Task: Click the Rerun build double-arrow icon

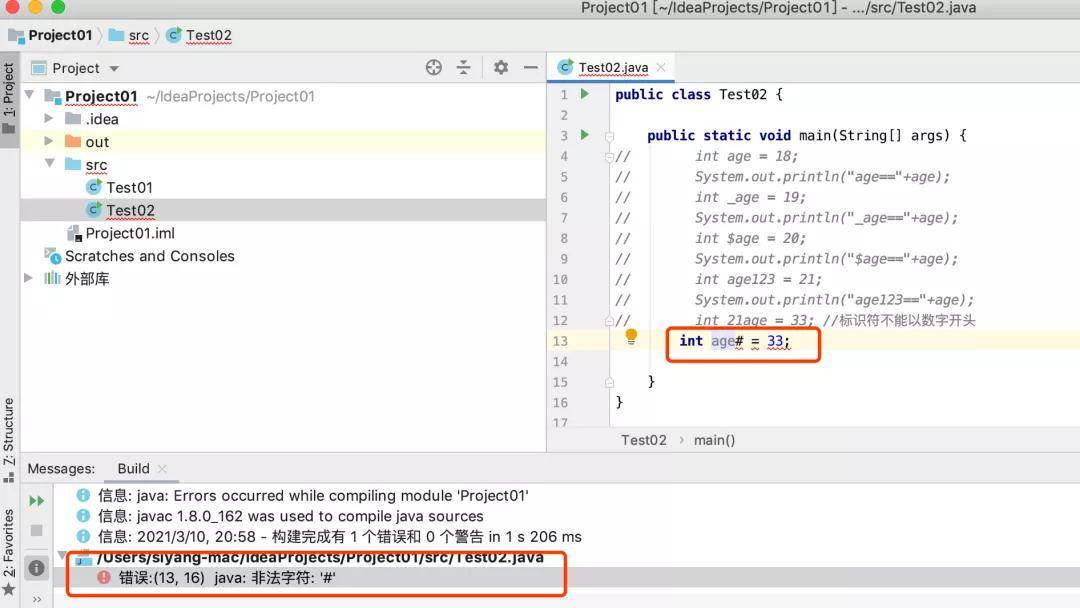Action: coord(37,501)
